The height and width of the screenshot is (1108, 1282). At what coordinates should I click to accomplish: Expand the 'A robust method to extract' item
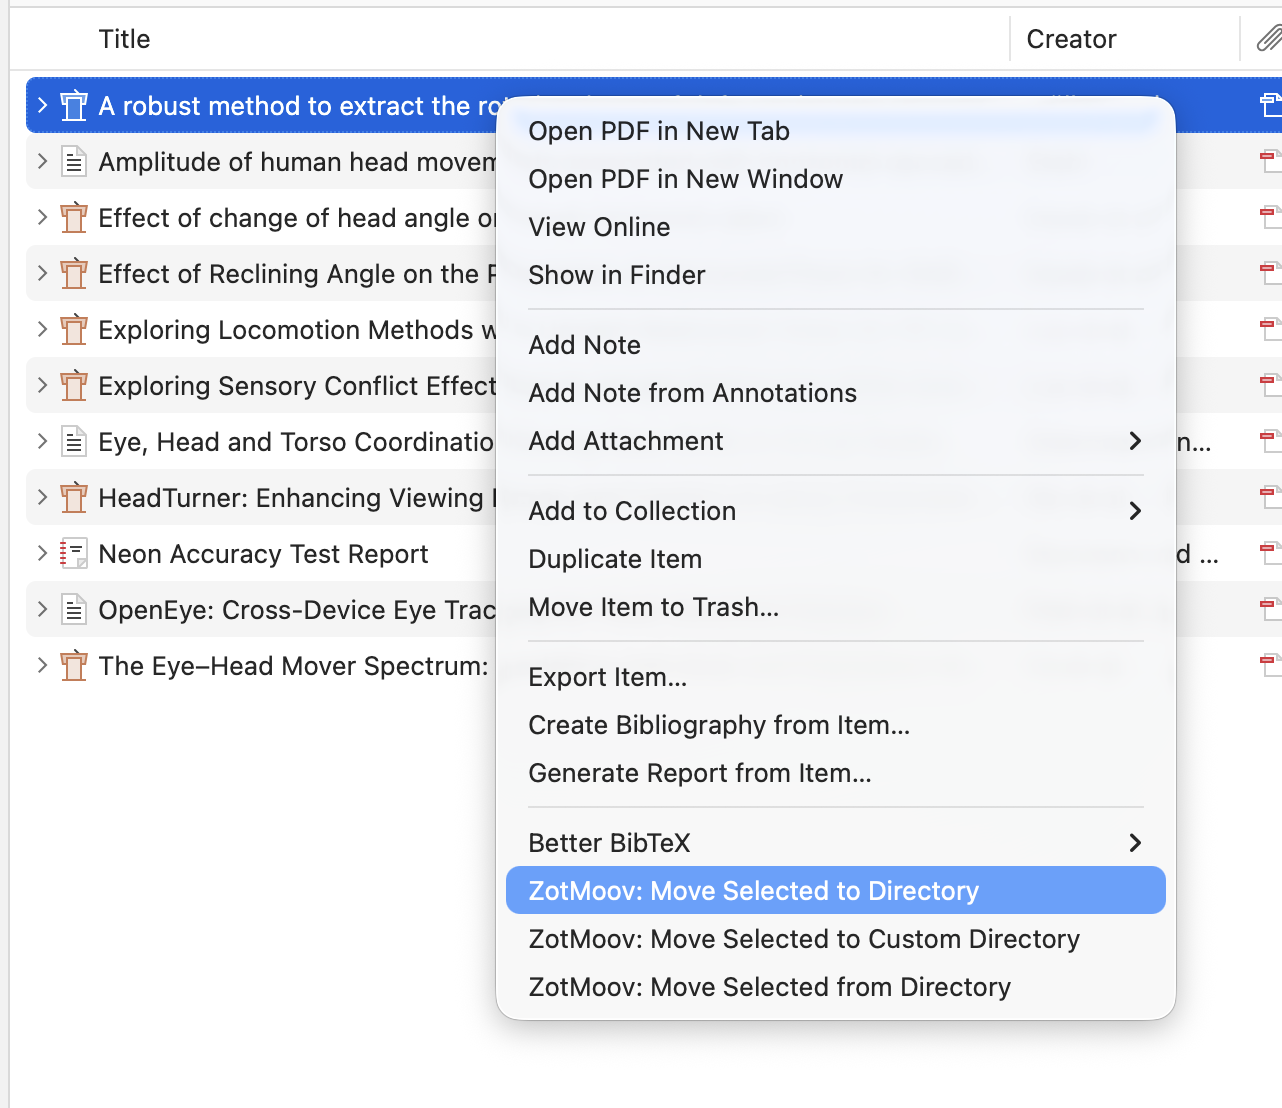click(x=42, y=105)
